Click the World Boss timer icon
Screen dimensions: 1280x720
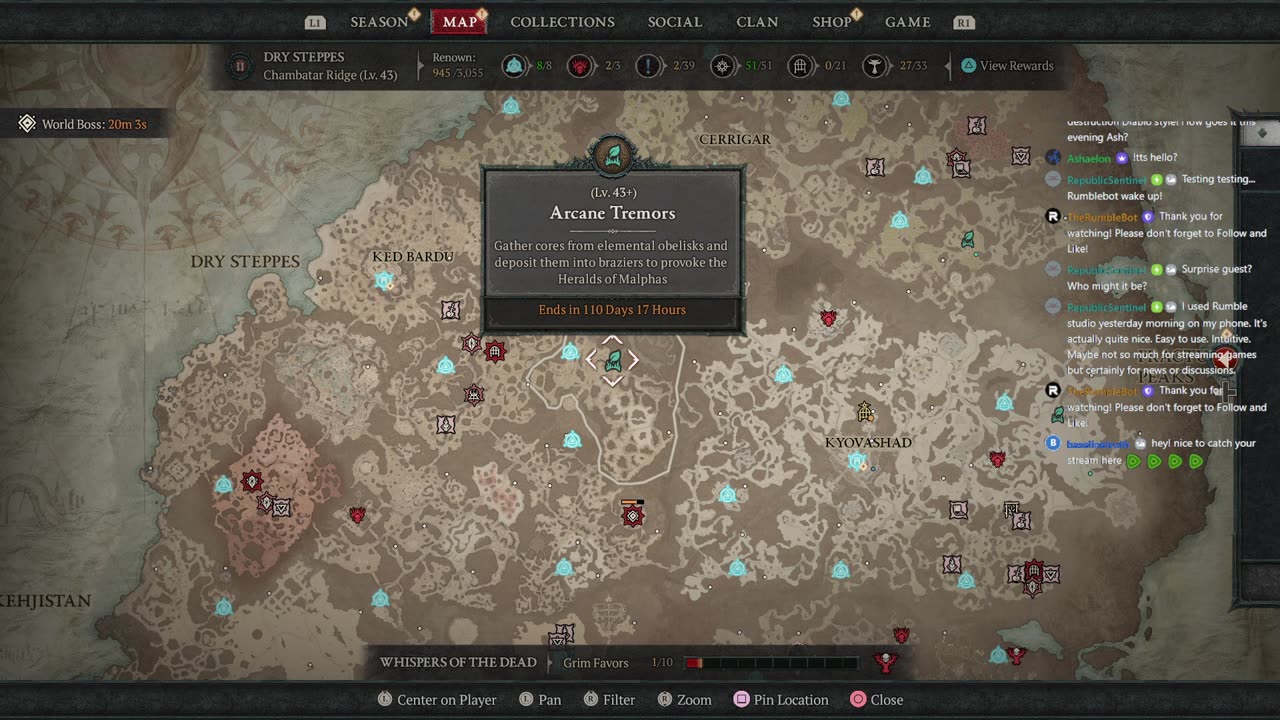(x=27, y=124)
